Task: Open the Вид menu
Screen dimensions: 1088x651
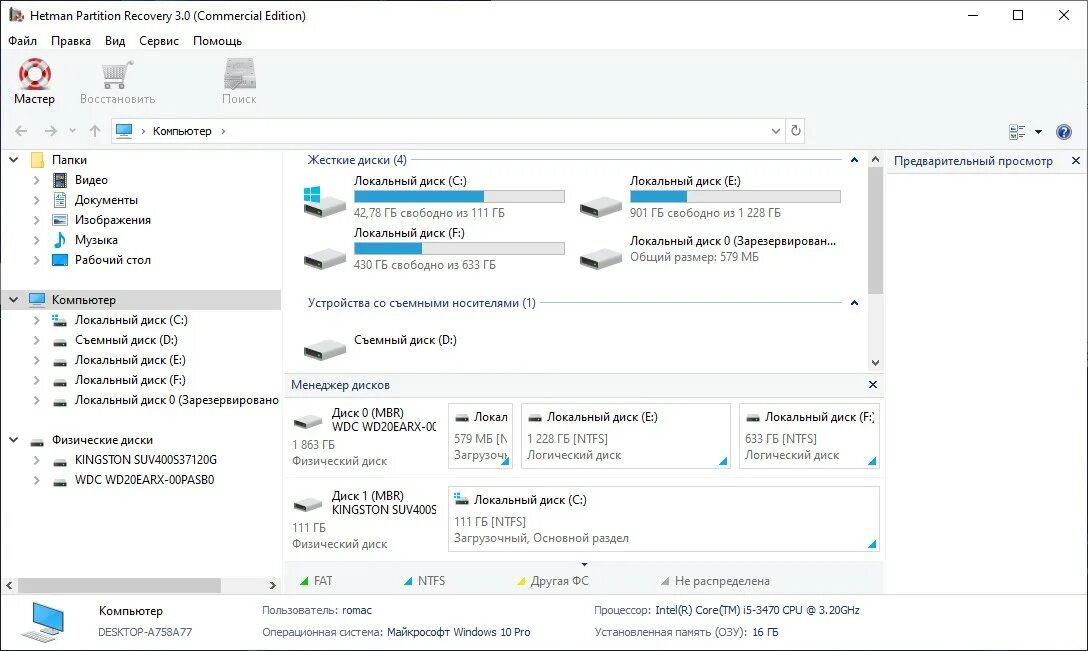Action: pos(115,41)
